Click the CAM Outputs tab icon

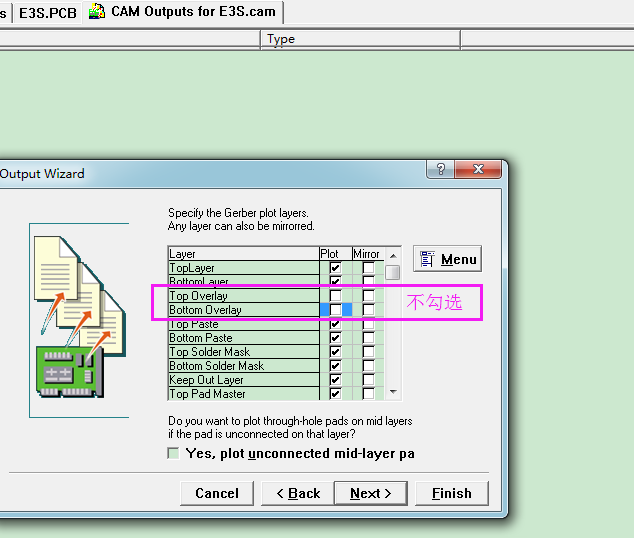click(97, 12)
